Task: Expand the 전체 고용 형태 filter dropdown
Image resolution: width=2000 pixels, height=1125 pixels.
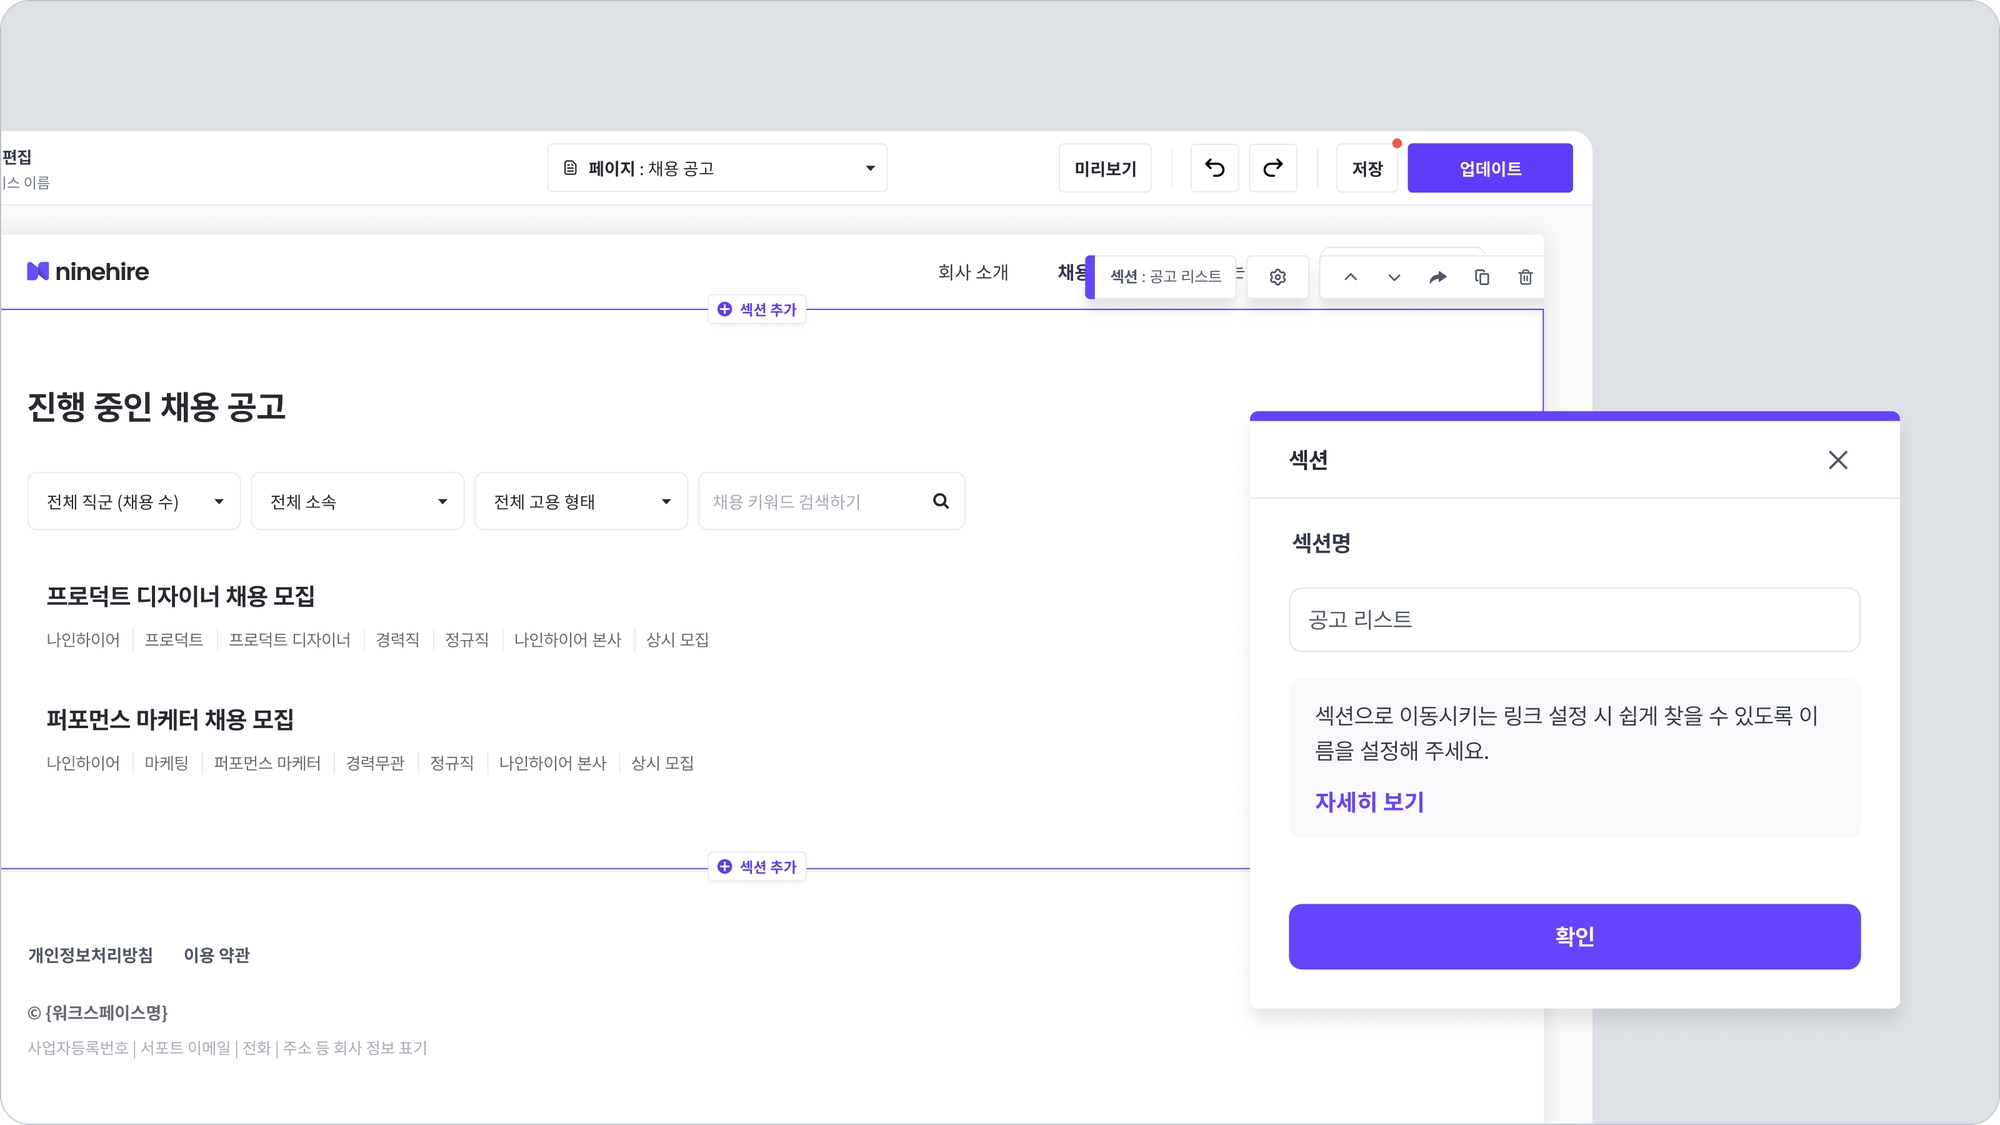Action: tap(580, 501)
